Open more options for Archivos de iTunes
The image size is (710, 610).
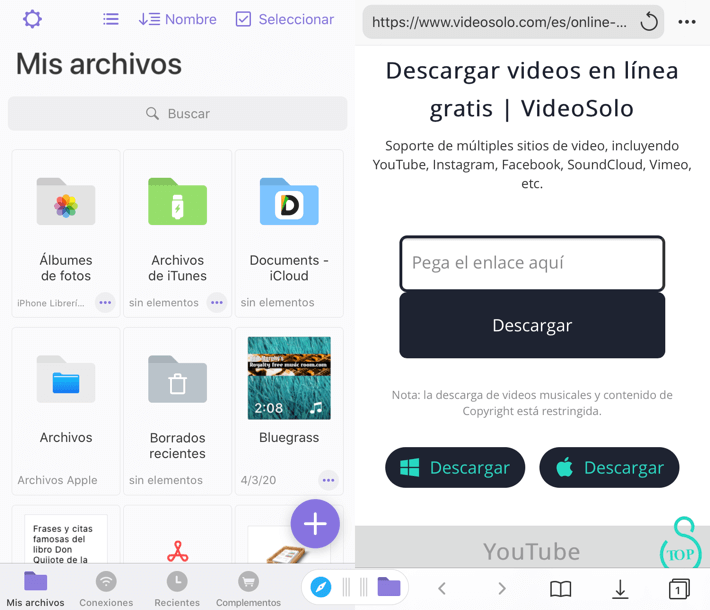click(x=217, y=303)
